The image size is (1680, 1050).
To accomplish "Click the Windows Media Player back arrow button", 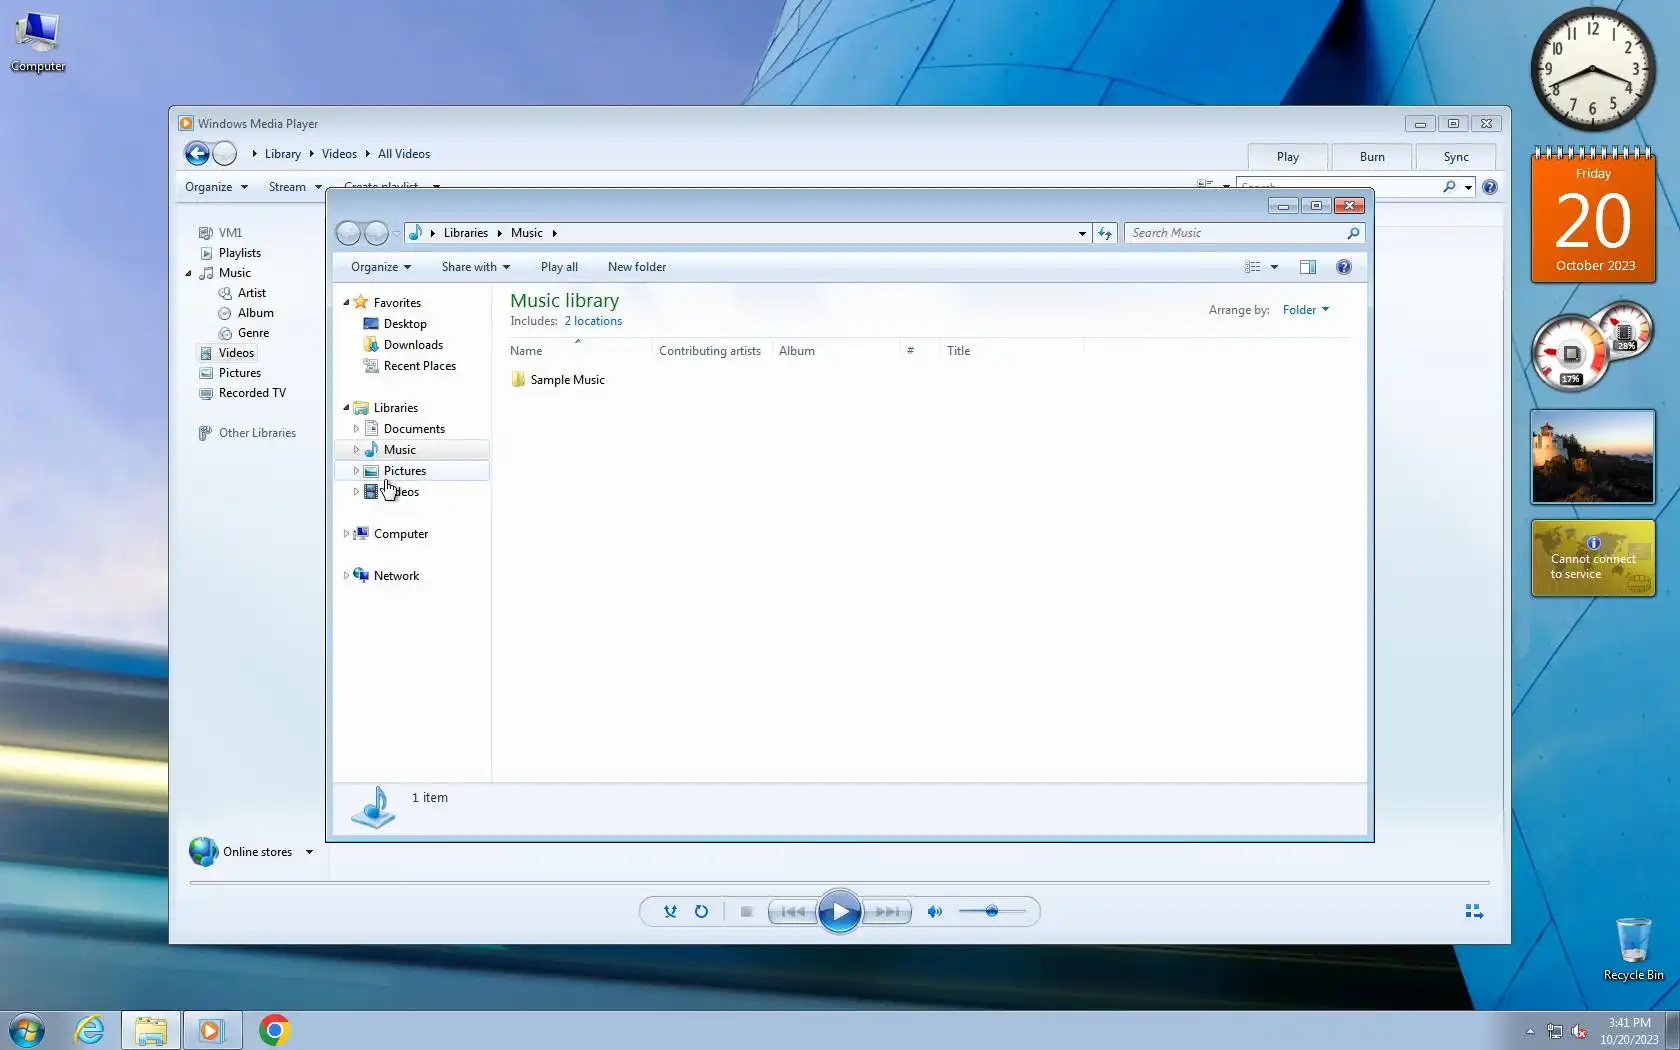I will coord(197,153).
